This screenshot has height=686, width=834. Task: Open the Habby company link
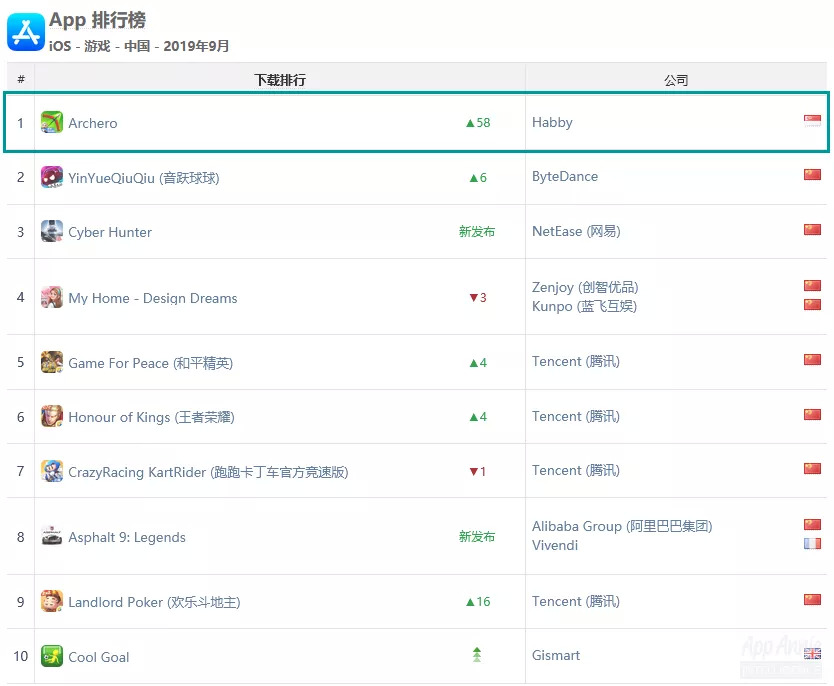[x=552, y=122]
